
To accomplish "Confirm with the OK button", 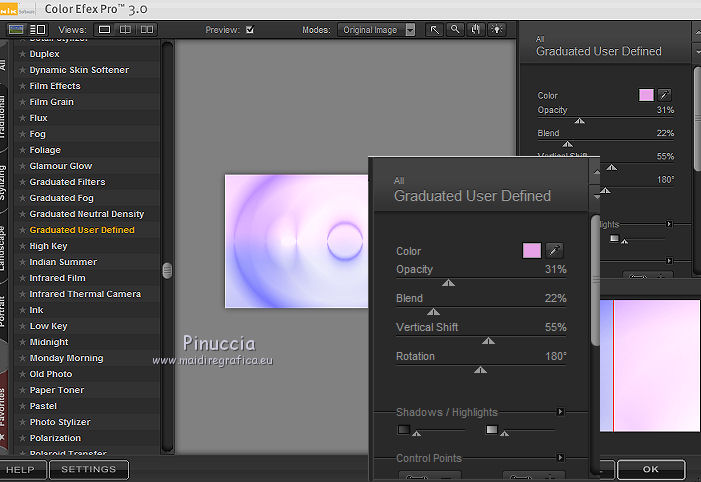I will [651, 469].
